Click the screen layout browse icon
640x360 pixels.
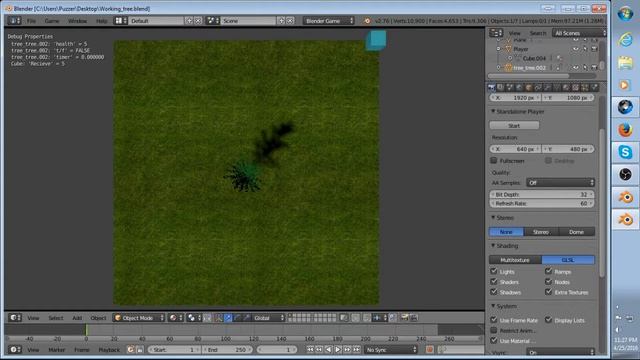(x=120, y=20)
